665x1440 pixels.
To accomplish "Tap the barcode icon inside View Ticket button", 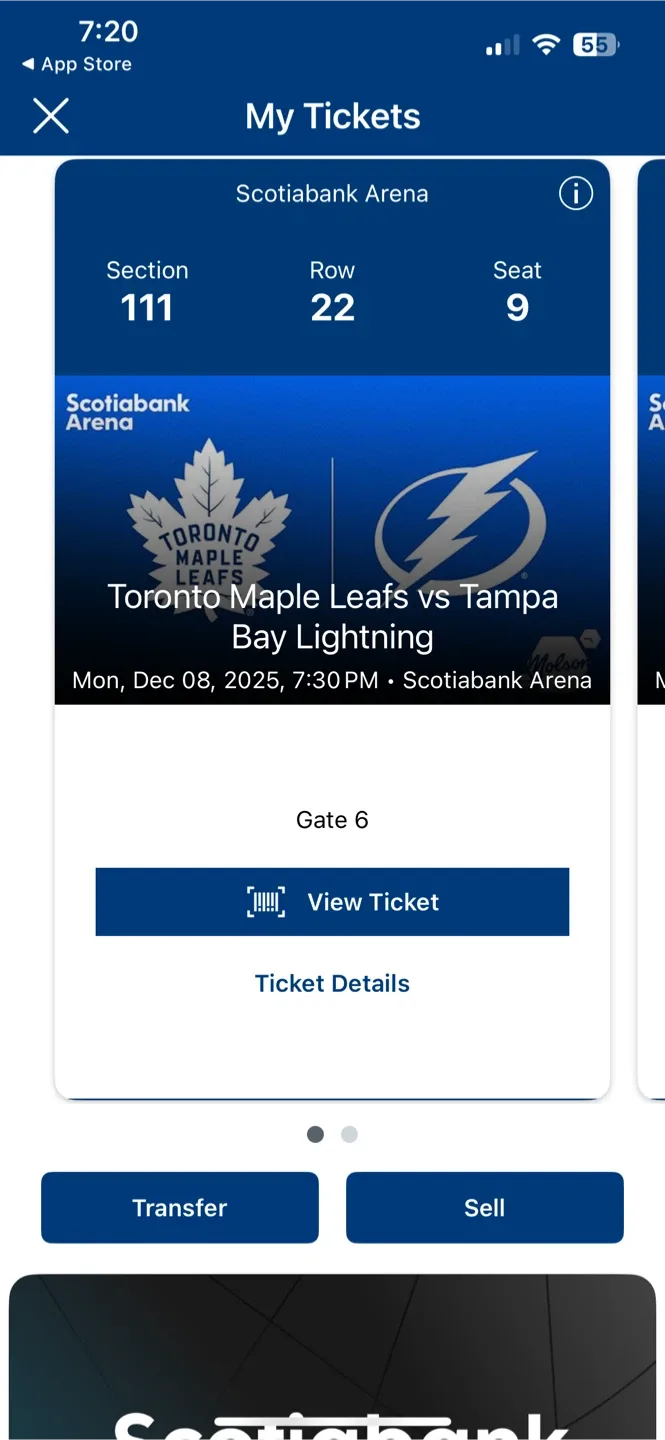I will pyautogui.click(x=264, y=901).
